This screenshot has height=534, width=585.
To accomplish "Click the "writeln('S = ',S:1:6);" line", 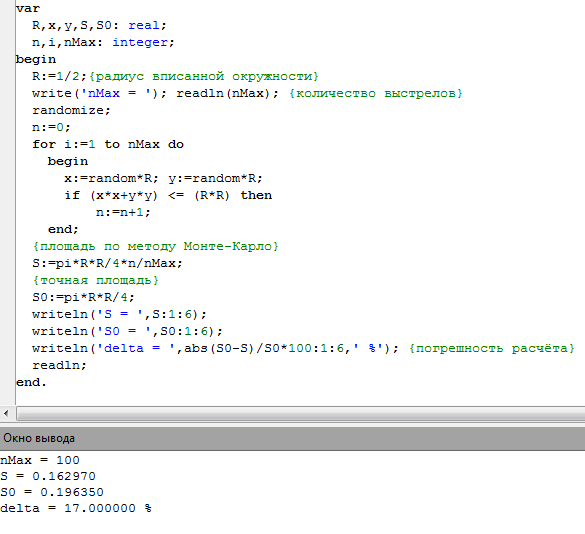I will point(119,314).
